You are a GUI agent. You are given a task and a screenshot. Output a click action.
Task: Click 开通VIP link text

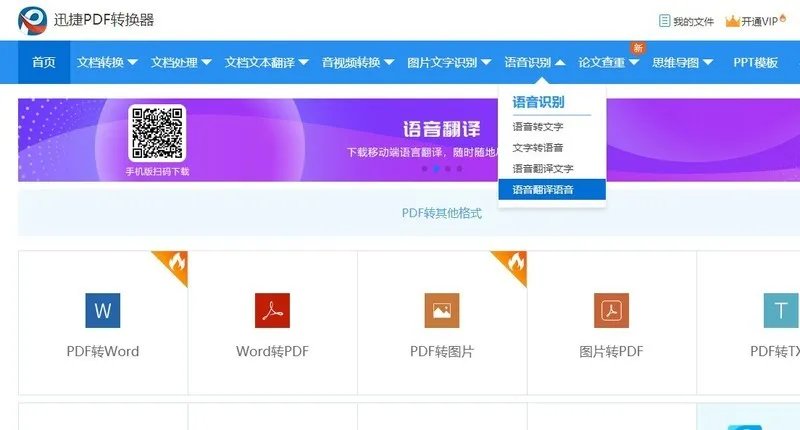pos(759,21)
